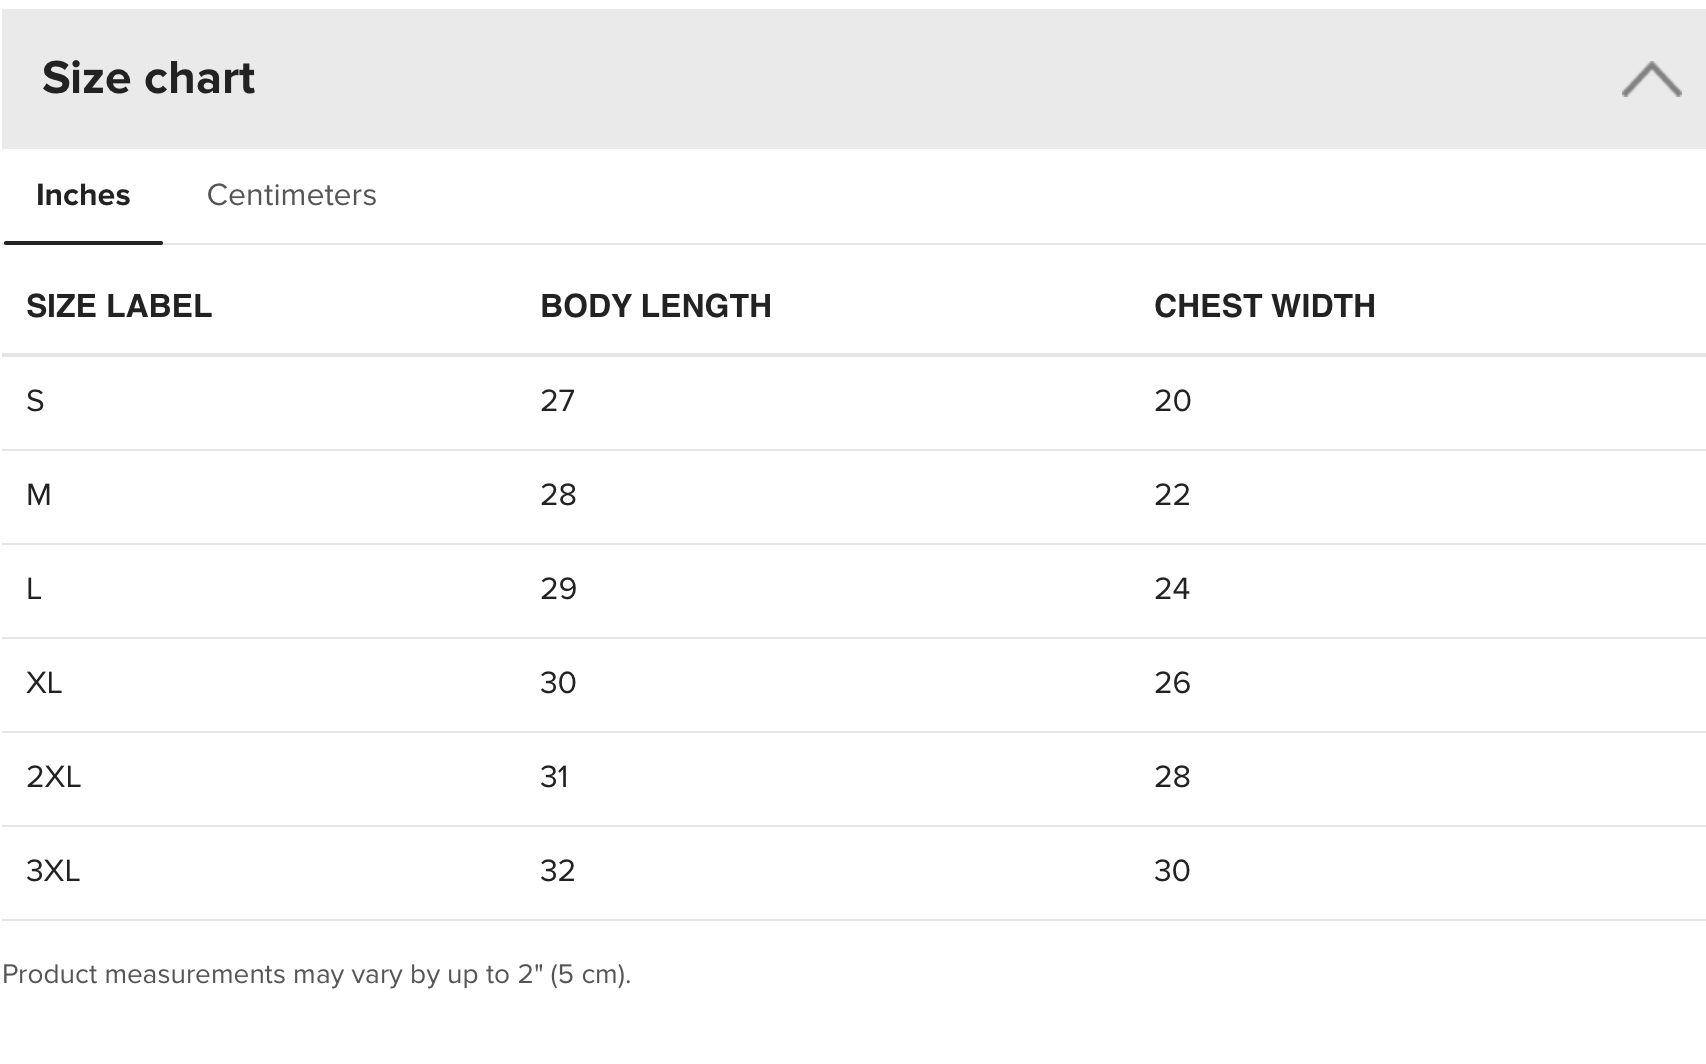Click the CHEST WIDTH column header

(1265, 306)
